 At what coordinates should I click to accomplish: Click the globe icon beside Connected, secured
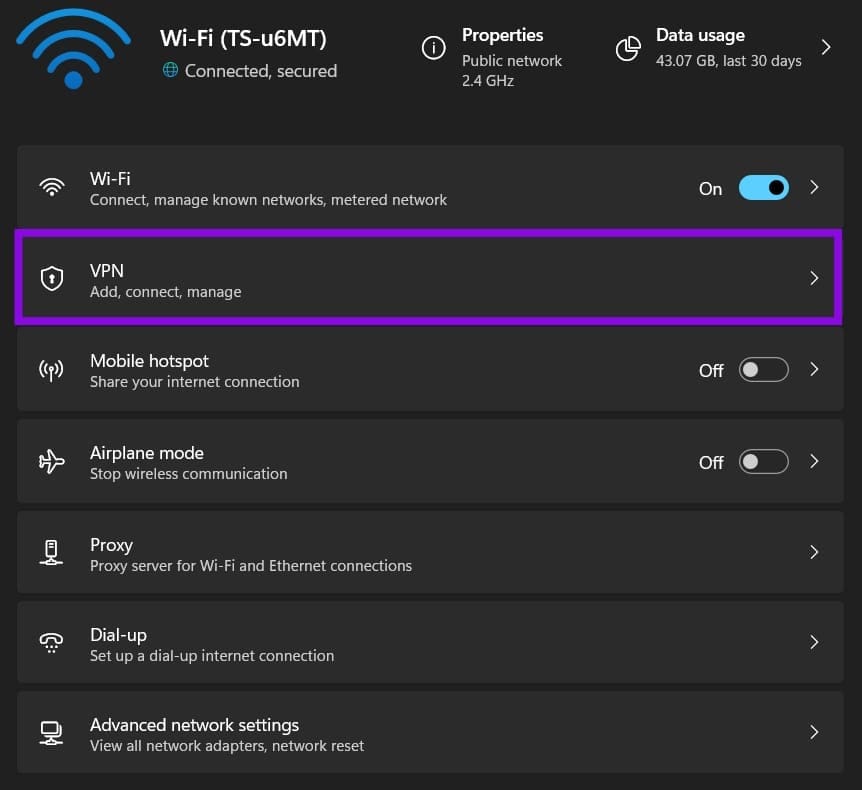tap(170, 70)
